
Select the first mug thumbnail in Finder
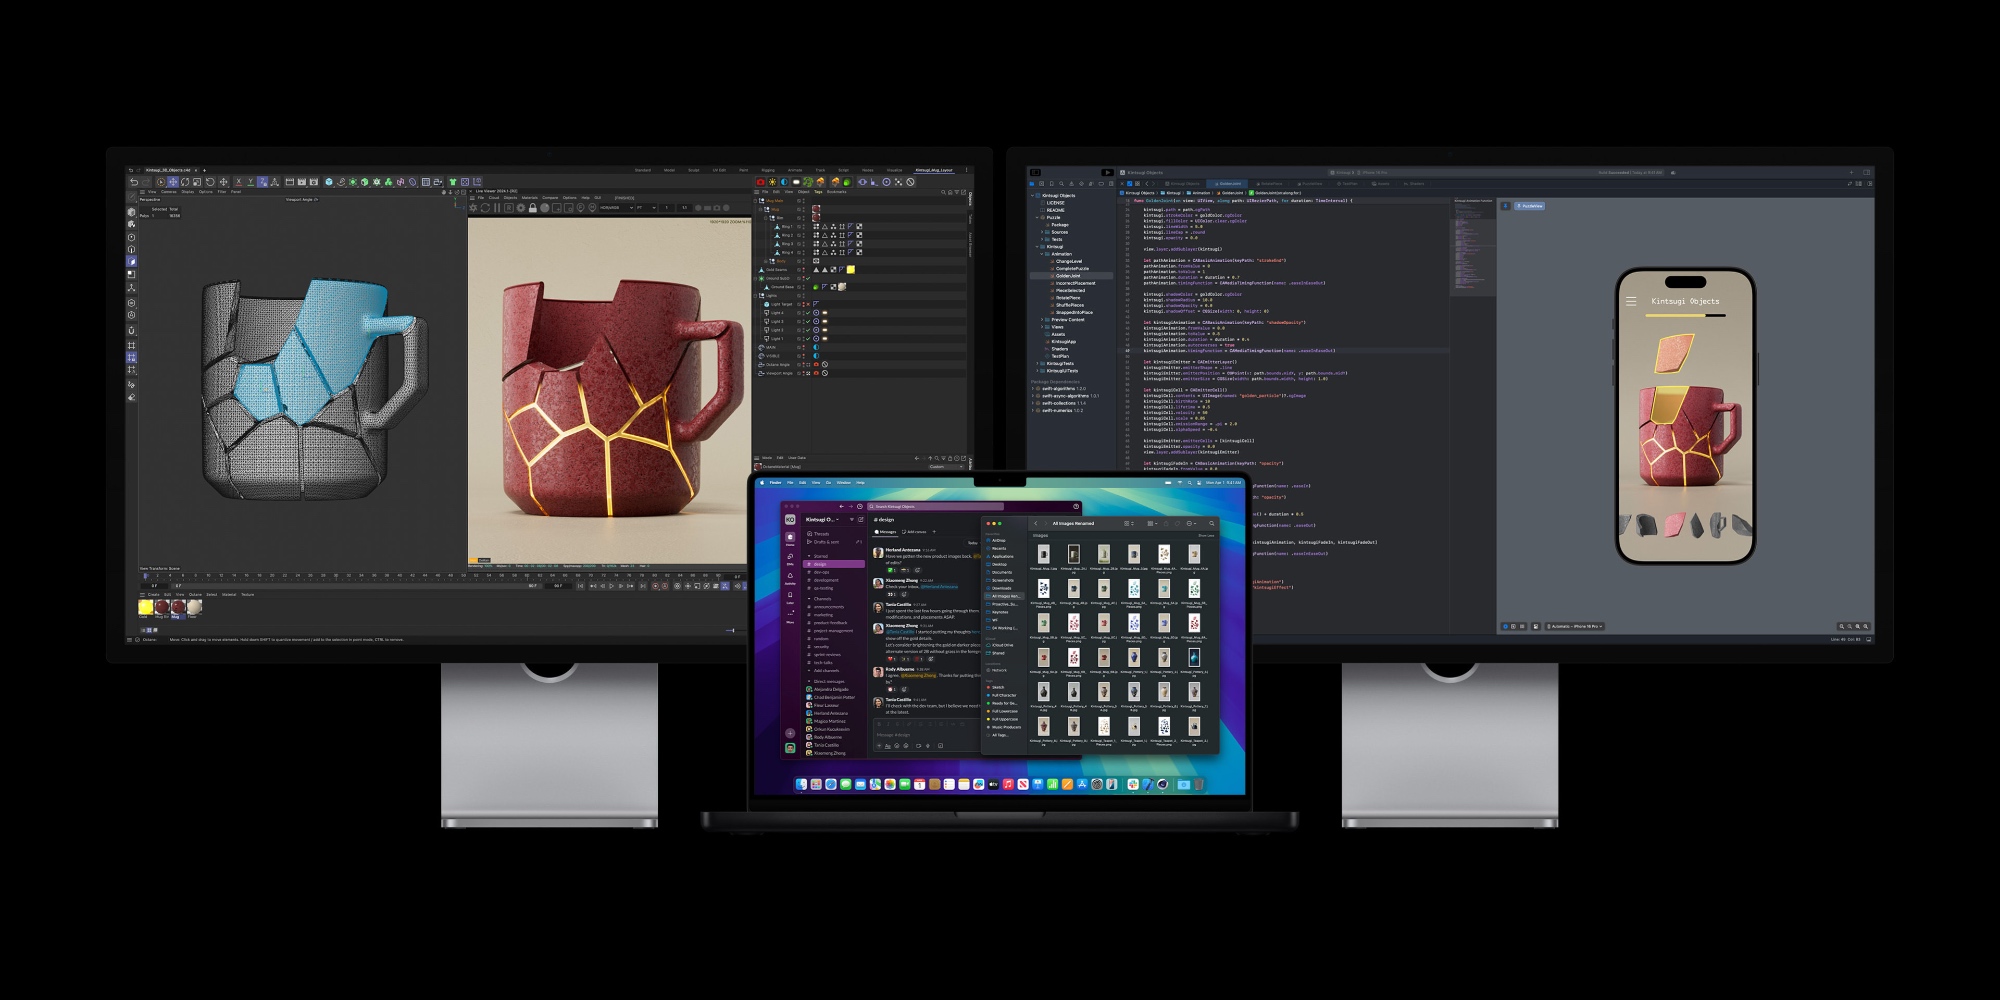point(1043,555)
